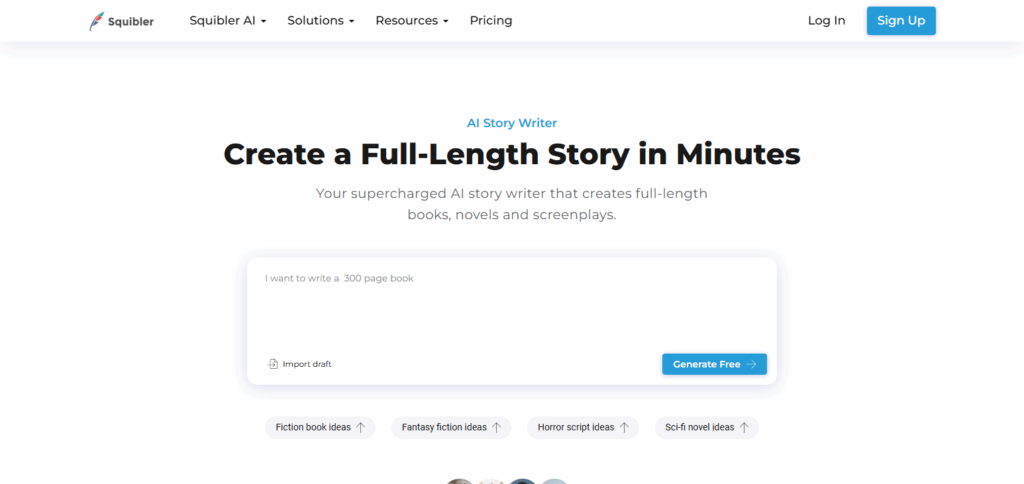Select the Fantasy fiction ideas suggestion

pyautogui.click(x=451, y=427)
